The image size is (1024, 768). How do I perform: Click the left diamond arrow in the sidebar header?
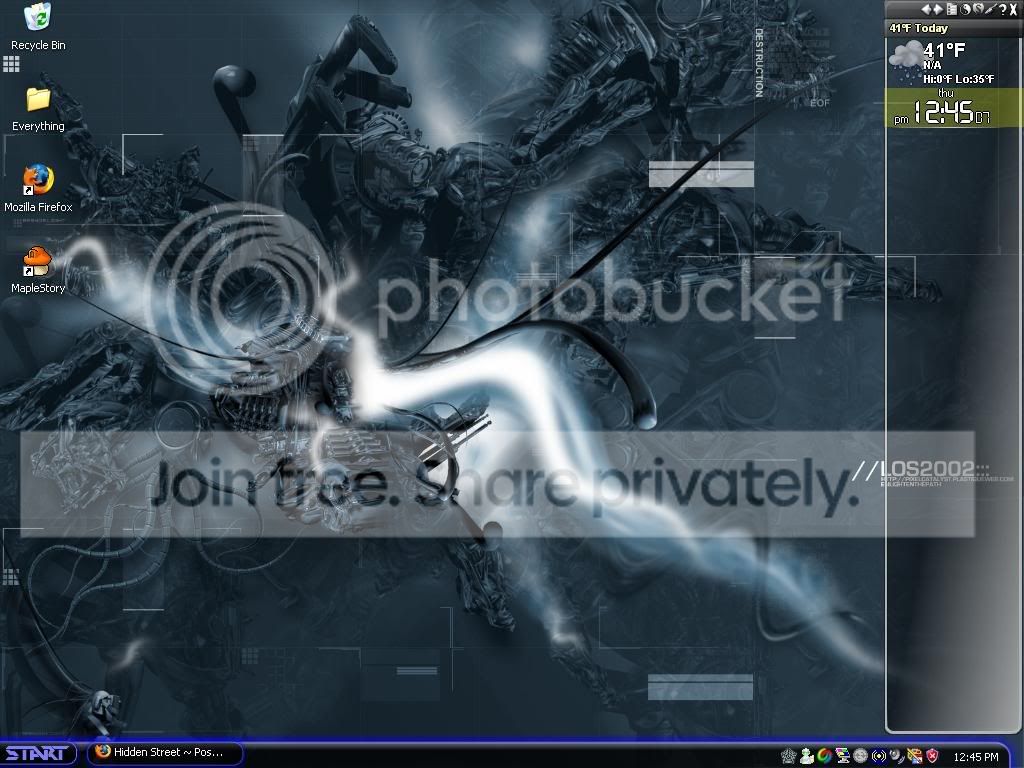(x=927, y=9)
